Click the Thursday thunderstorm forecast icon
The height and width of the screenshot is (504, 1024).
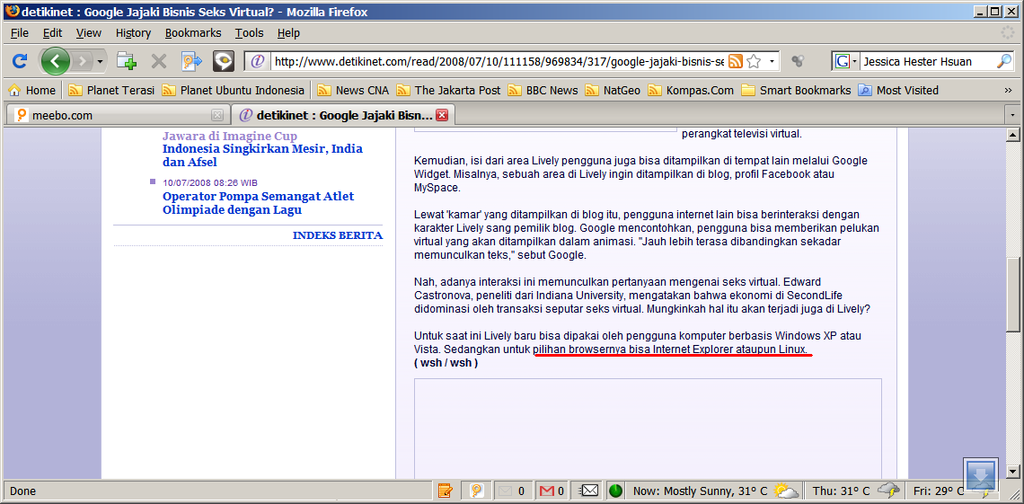(x=889, y=490)
